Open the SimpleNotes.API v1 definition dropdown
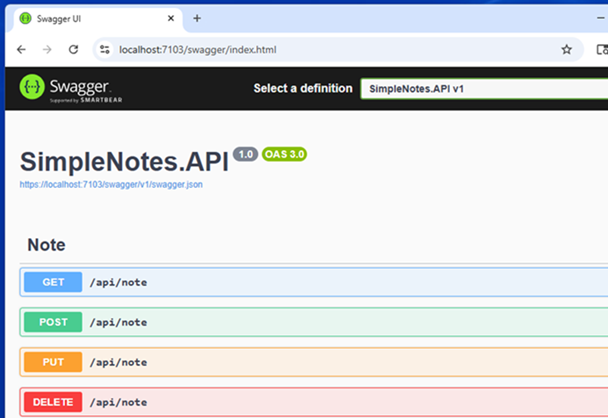 pos(484,89)
